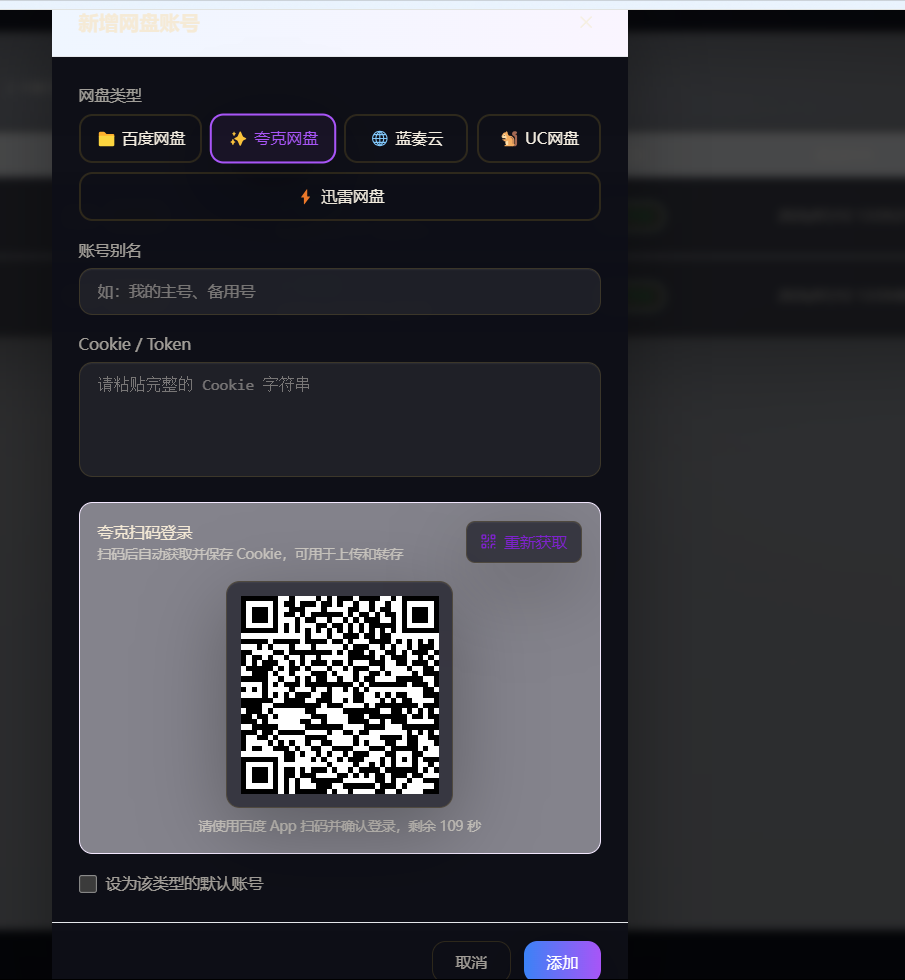The height and width of the screenshot is (980, 905).
Task: Click the 夸克扫码登录 heading text
Action: tap(145, 533)
